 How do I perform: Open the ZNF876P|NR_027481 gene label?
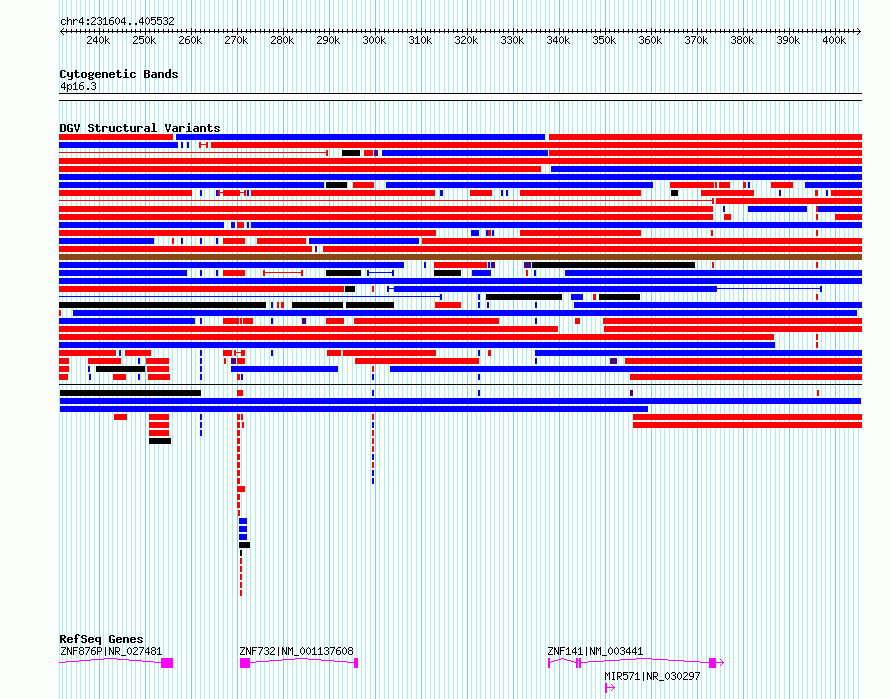pos(111,651)
